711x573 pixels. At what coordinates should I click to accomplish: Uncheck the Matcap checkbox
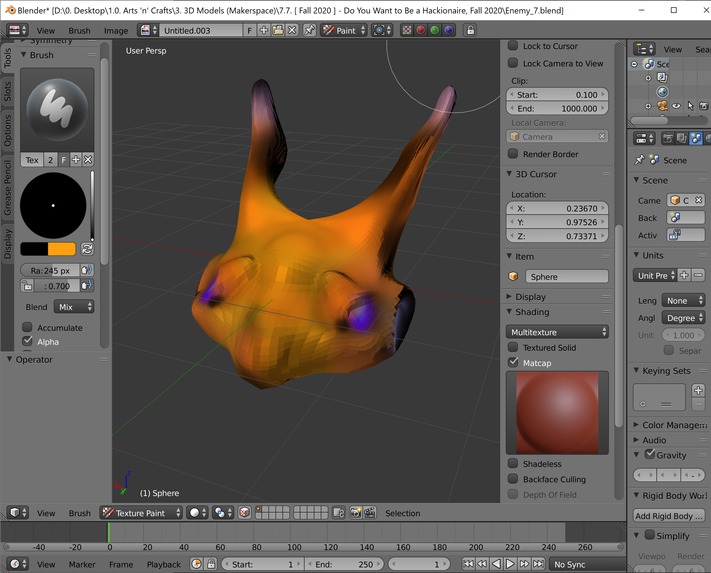(x=513, y=363)
